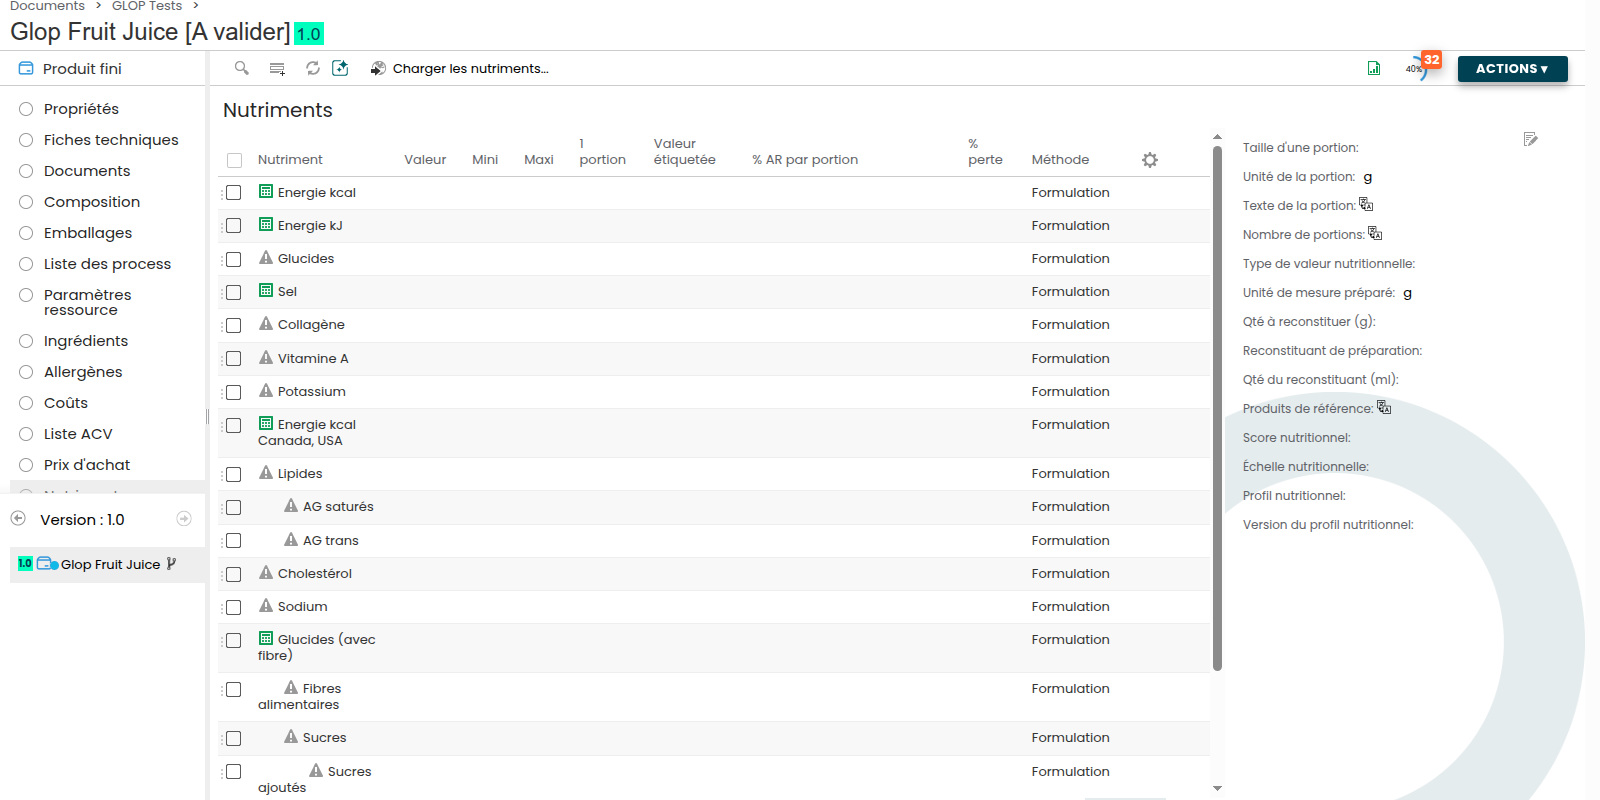This screenshot has width=1600, height=800.
Task: Click the Produit fini icon in sidebar header
Action: [x=26, y=68]
